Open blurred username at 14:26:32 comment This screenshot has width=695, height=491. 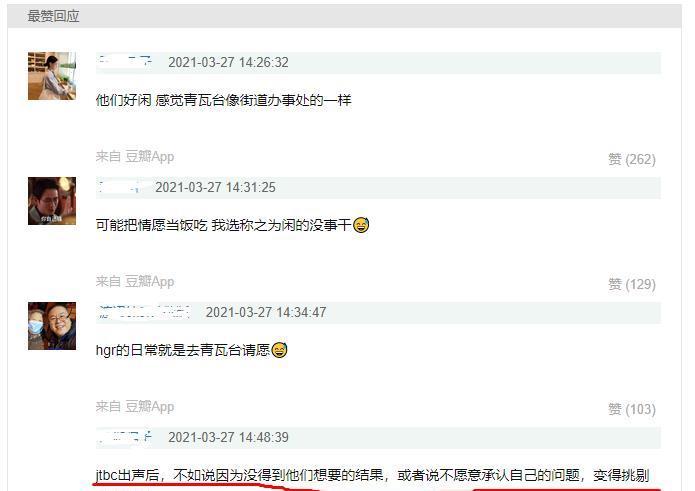click(125, 62)
